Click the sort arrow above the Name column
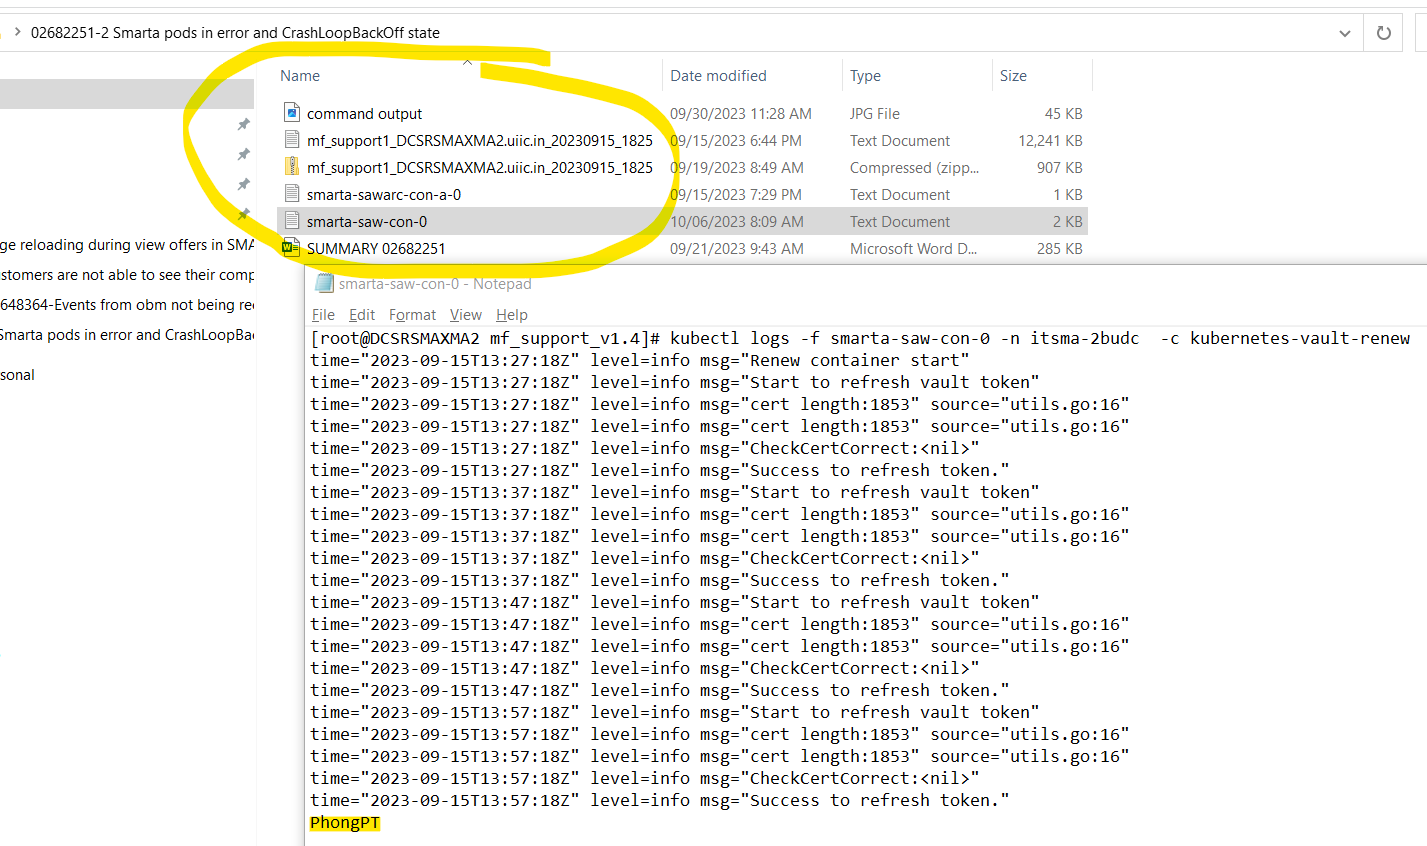 (467, 62)
